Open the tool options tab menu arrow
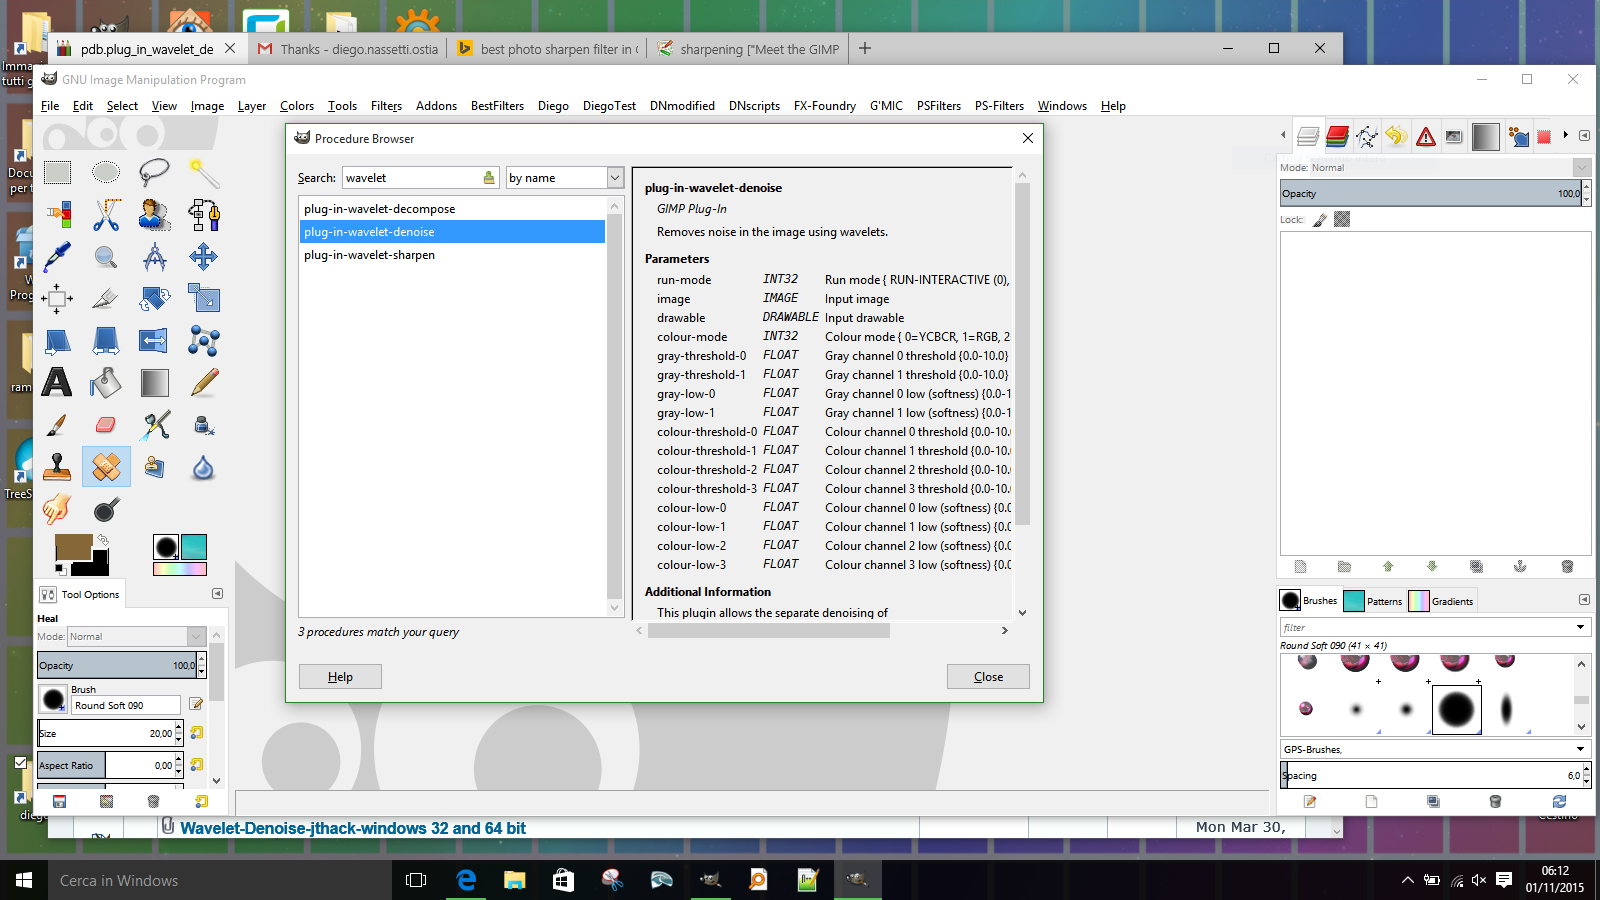The image size is (1600, 900). [x=217, y=594]
